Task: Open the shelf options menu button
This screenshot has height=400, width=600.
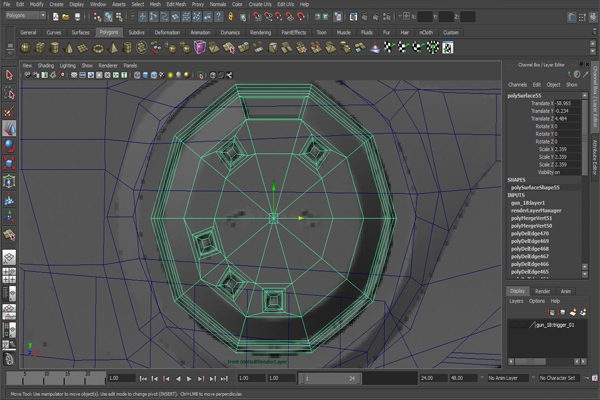Action: point(10,54)
